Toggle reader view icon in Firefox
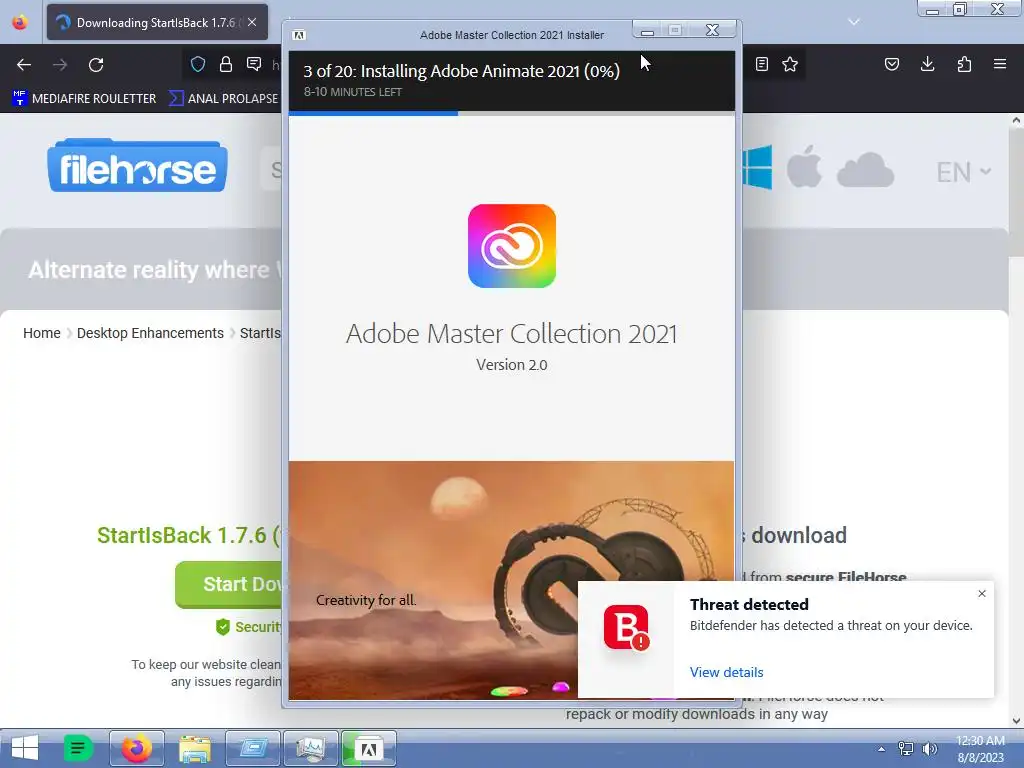 [761, 64]
